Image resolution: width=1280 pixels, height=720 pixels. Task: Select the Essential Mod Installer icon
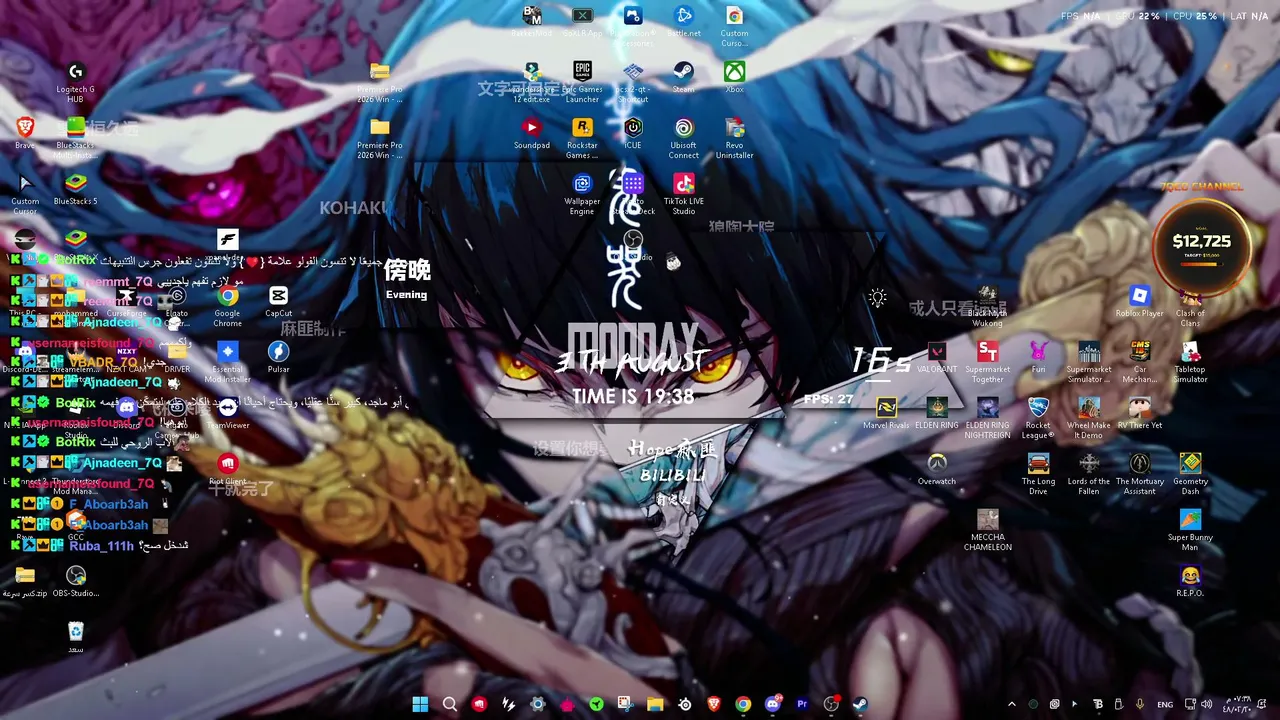(x=227, y=362)
